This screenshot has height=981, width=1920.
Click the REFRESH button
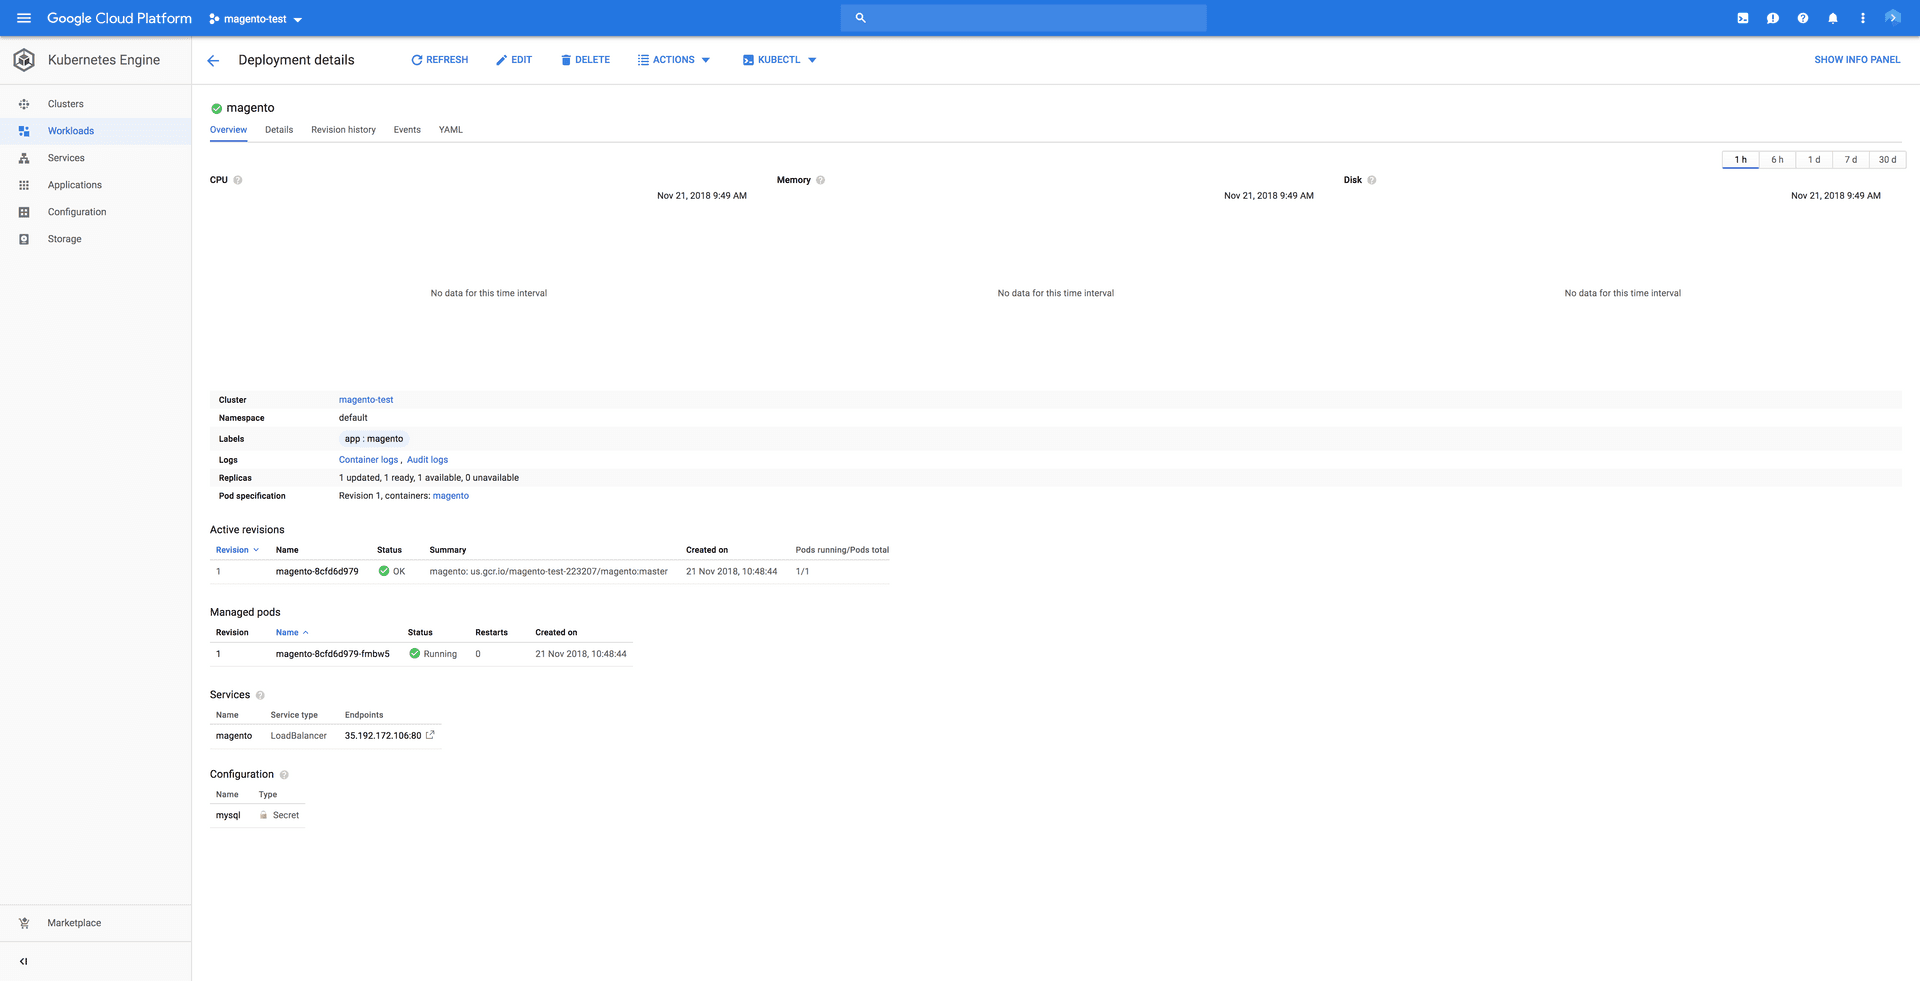(x=439, y=60)
